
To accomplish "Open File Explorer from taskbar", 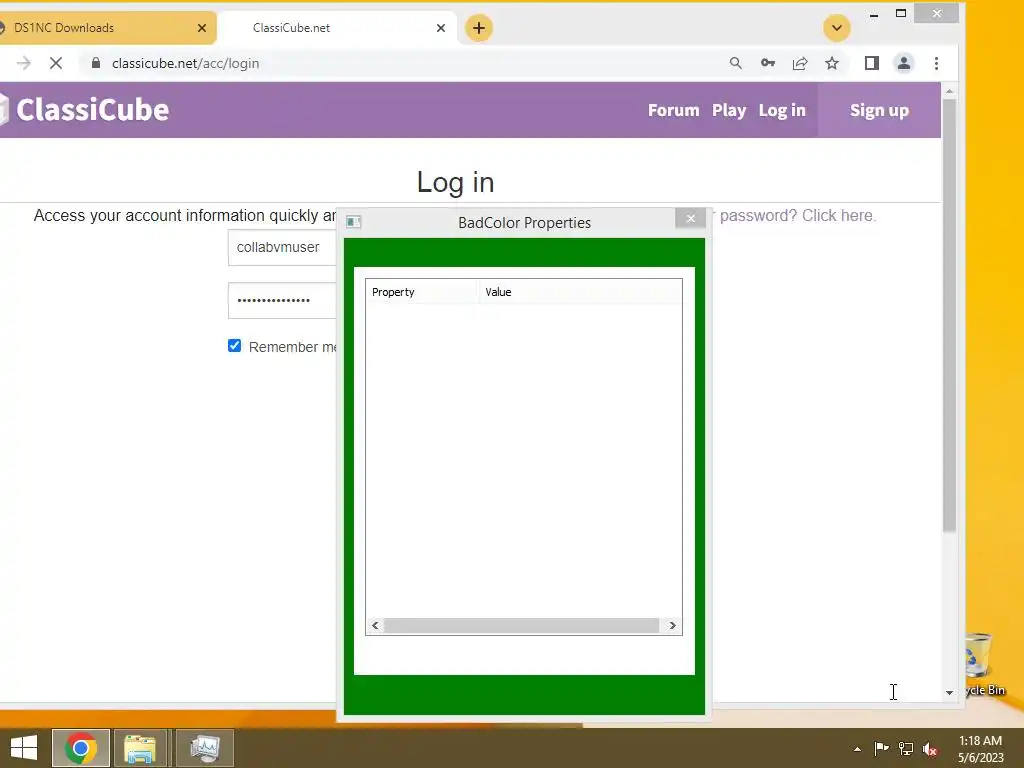I will [140, 748].
